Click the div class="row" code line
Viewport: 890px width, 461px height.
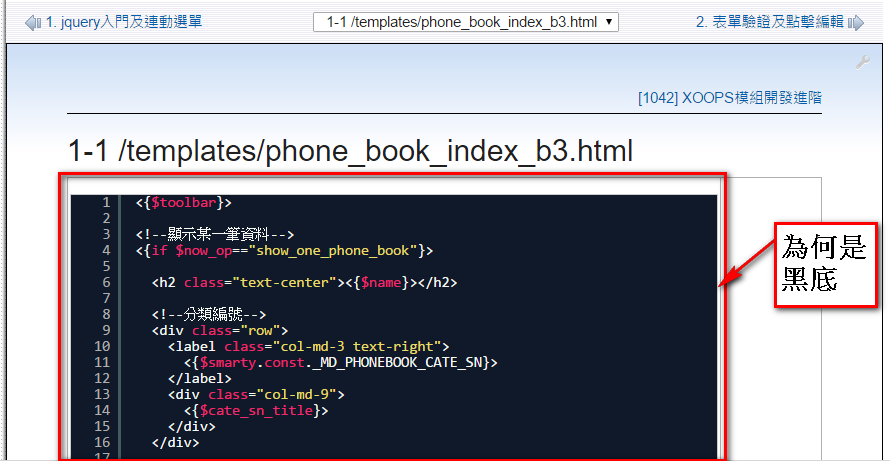220,331
